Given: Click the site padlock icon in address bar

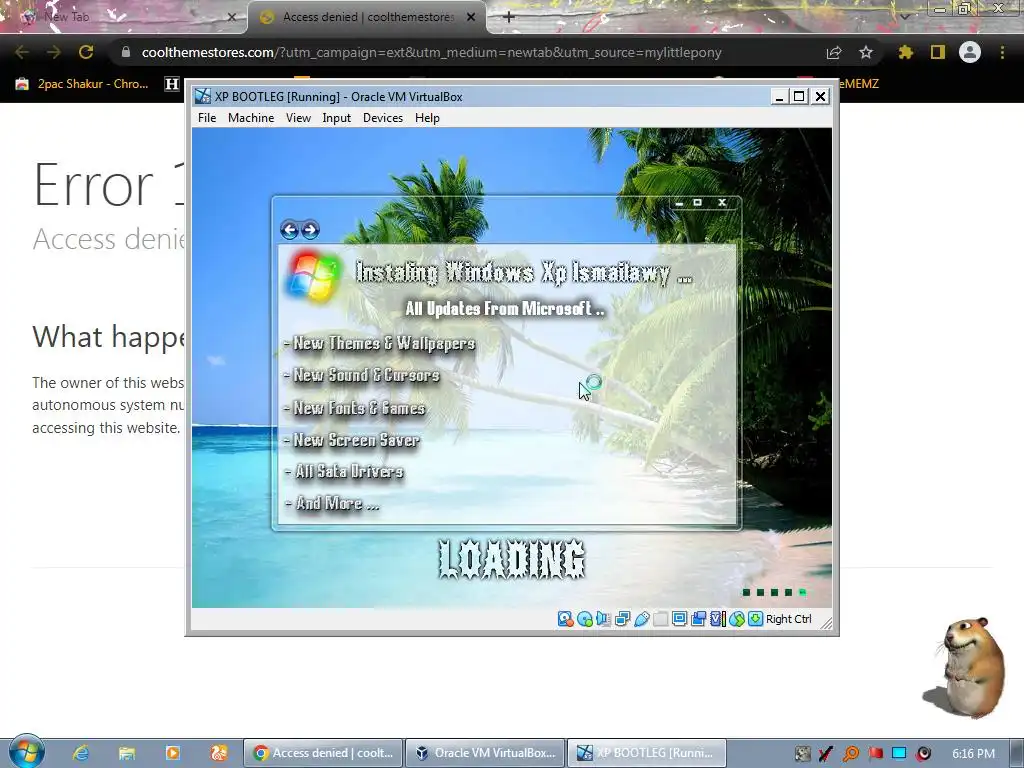Looking at the screenshot, I should (126, 52).
